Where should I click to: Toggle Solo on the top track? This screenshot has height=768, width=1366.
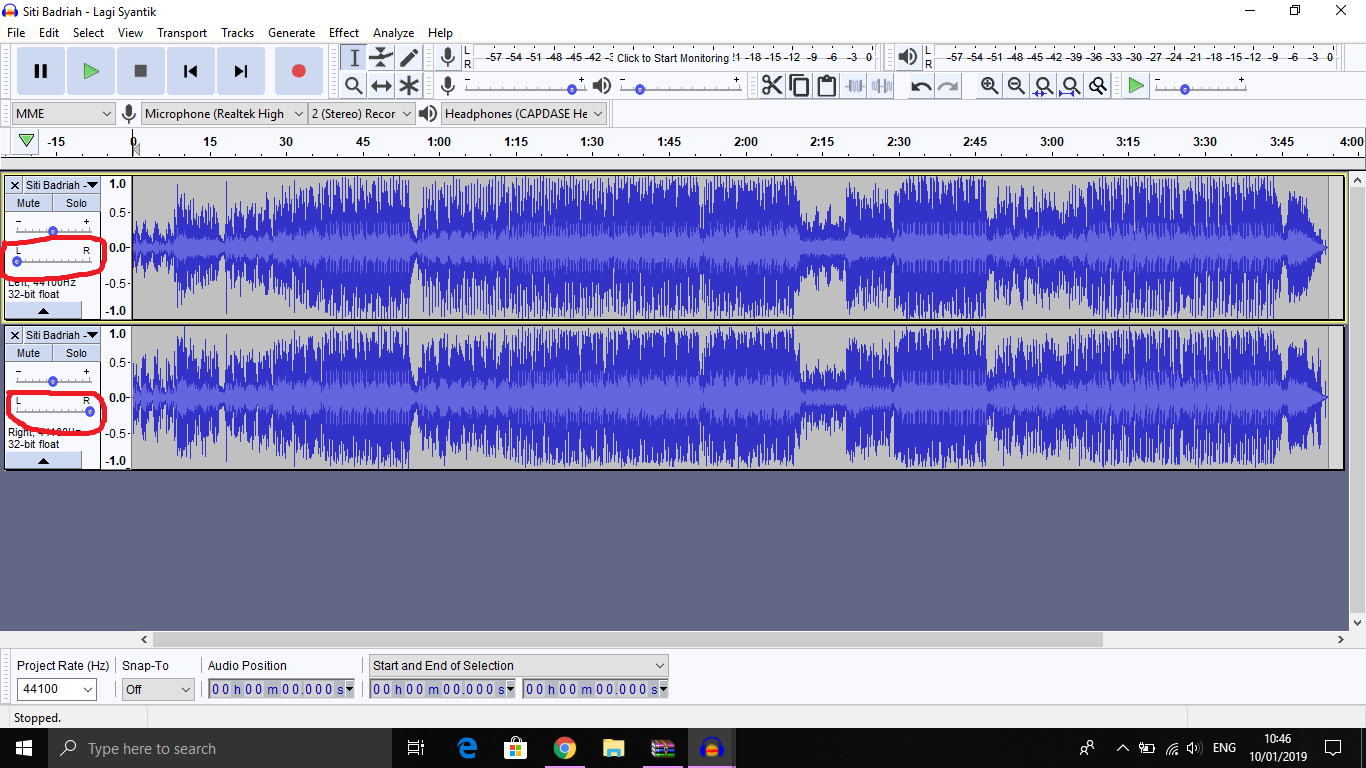[x=76, y=203]
